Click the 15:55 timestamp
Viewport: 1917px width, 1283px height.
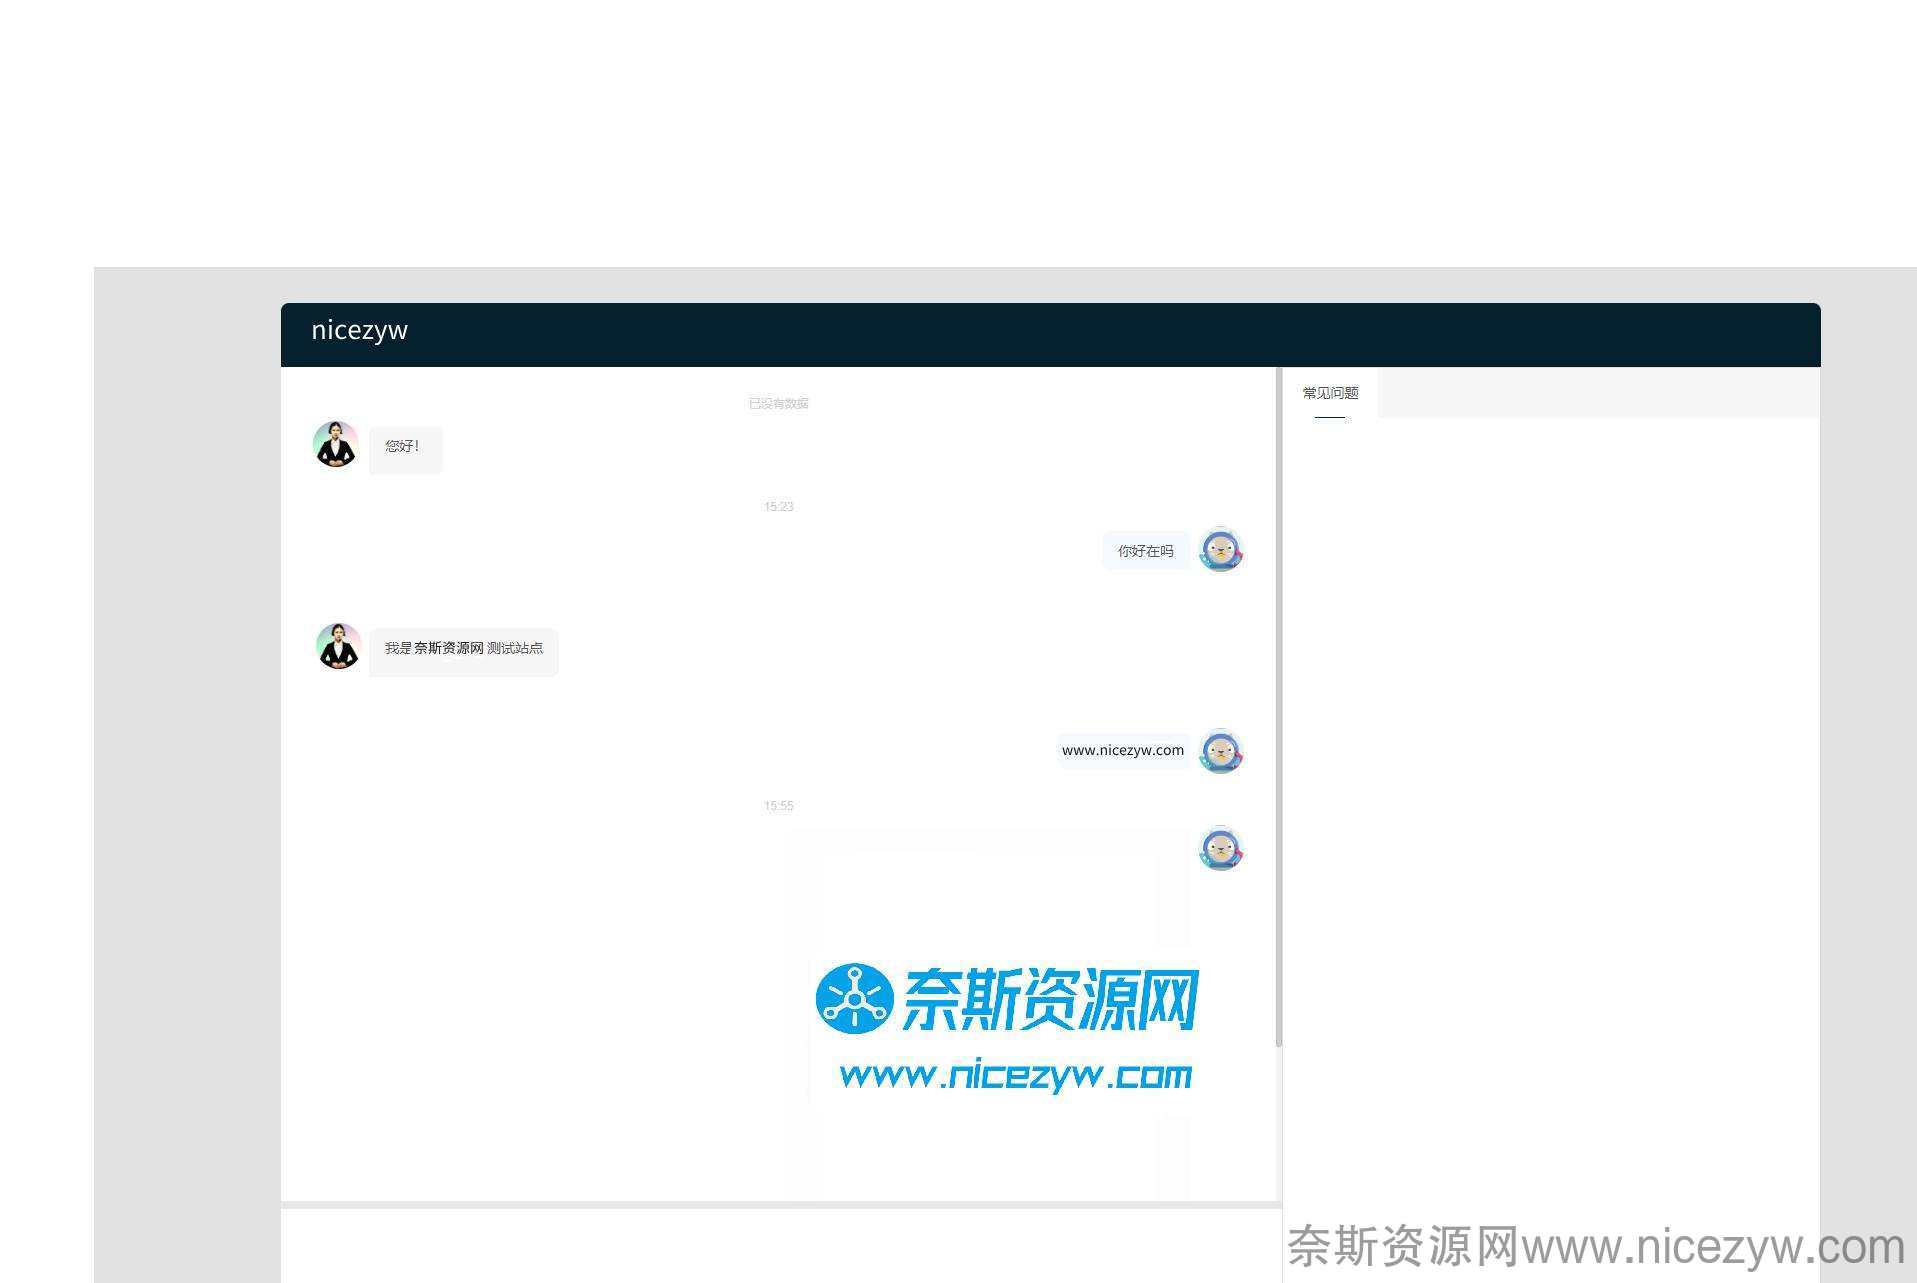pyautogui.click(x=779, y=805)
